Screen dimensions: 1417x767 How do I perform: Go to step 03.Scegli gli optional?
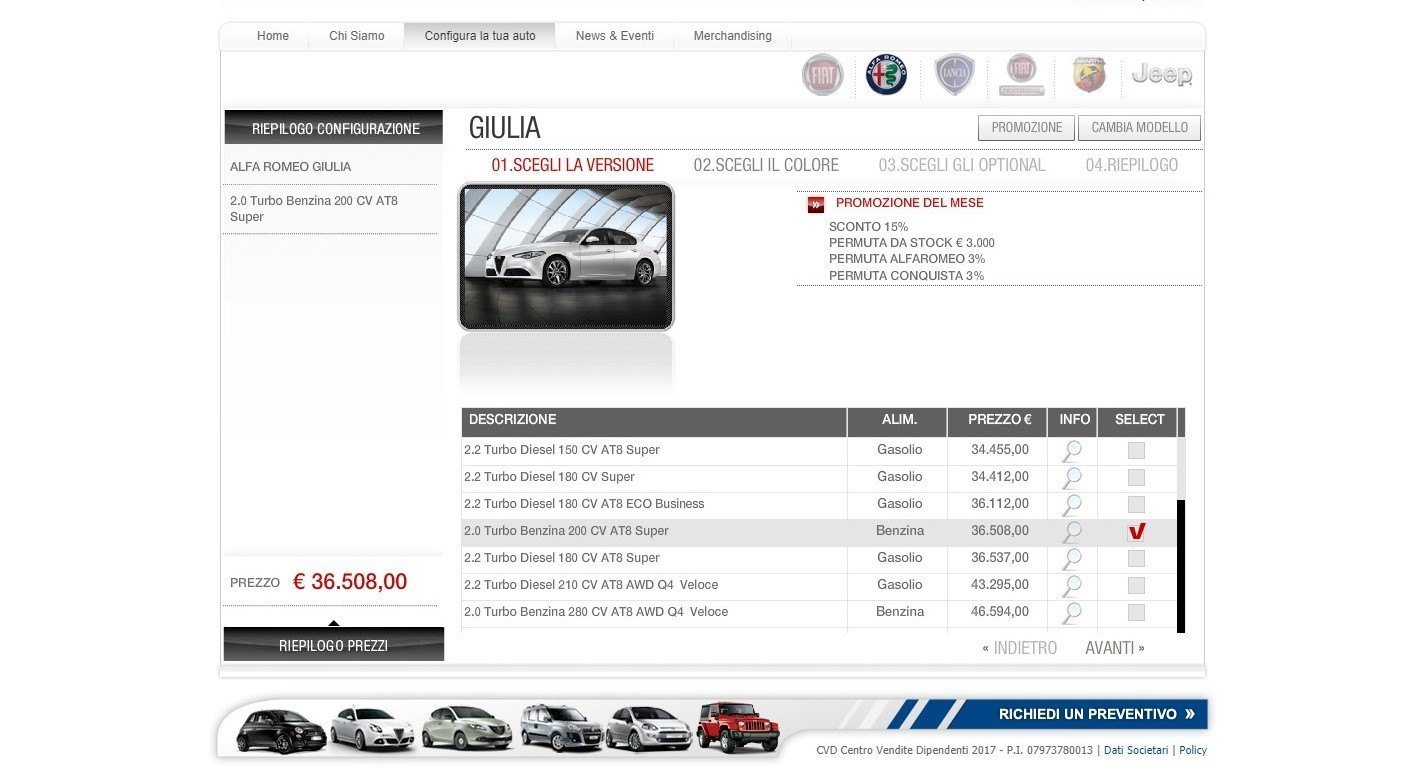(962, 166)
